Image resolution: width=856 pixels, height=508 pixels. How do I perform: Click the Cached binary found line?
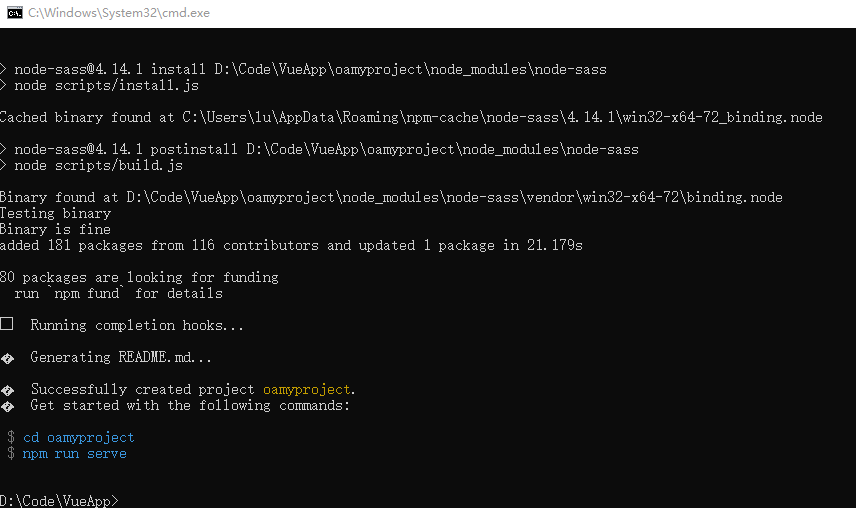[x=410, y=118]
